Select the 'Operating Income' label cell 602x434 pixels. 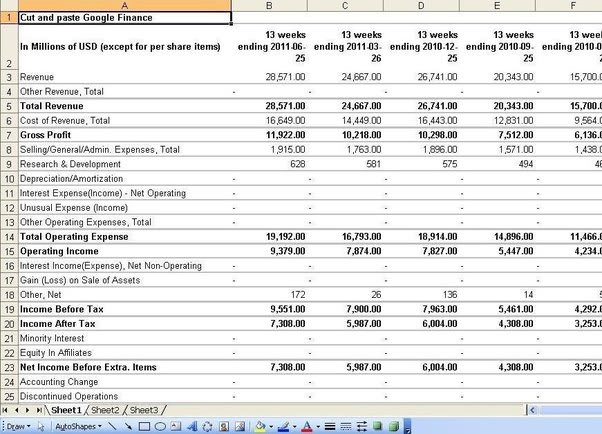point(124,251)
